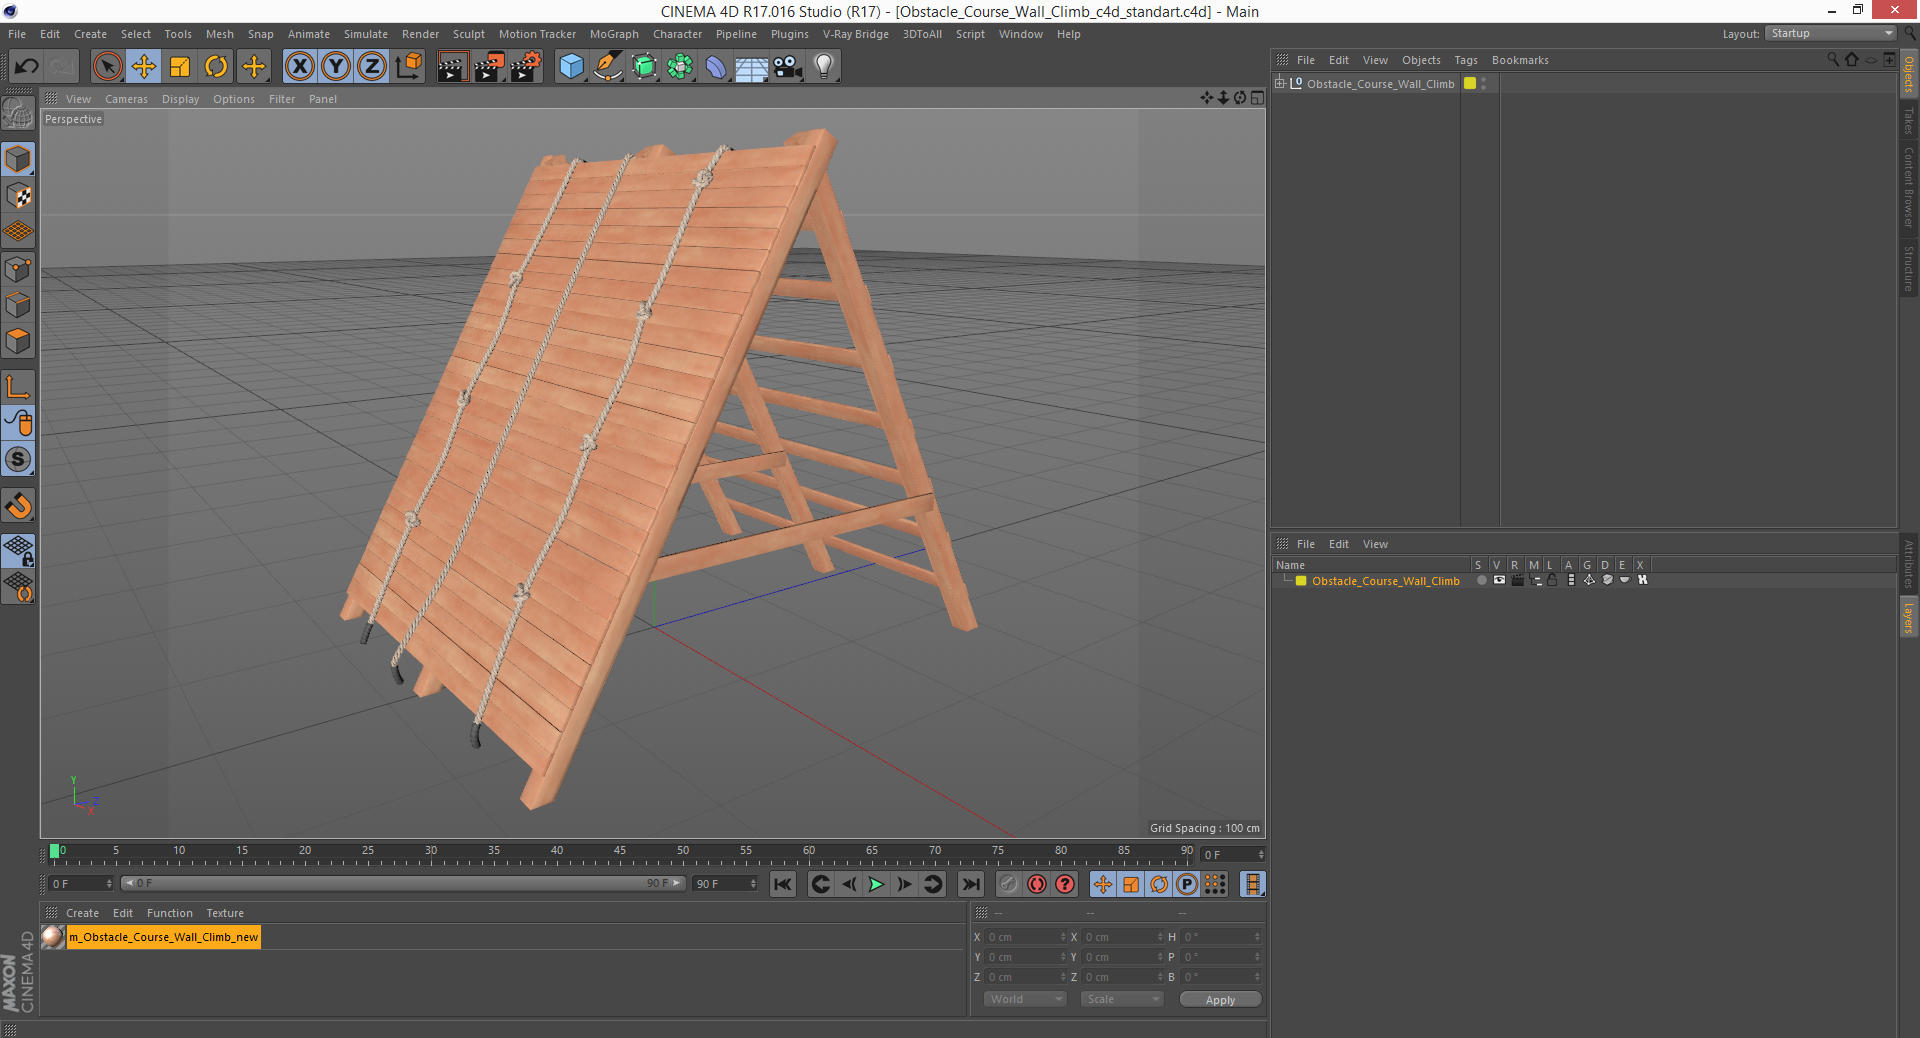Open the Simulate menu
This screenshot has width=1920, height=1038.
click(x=366, y=34)
